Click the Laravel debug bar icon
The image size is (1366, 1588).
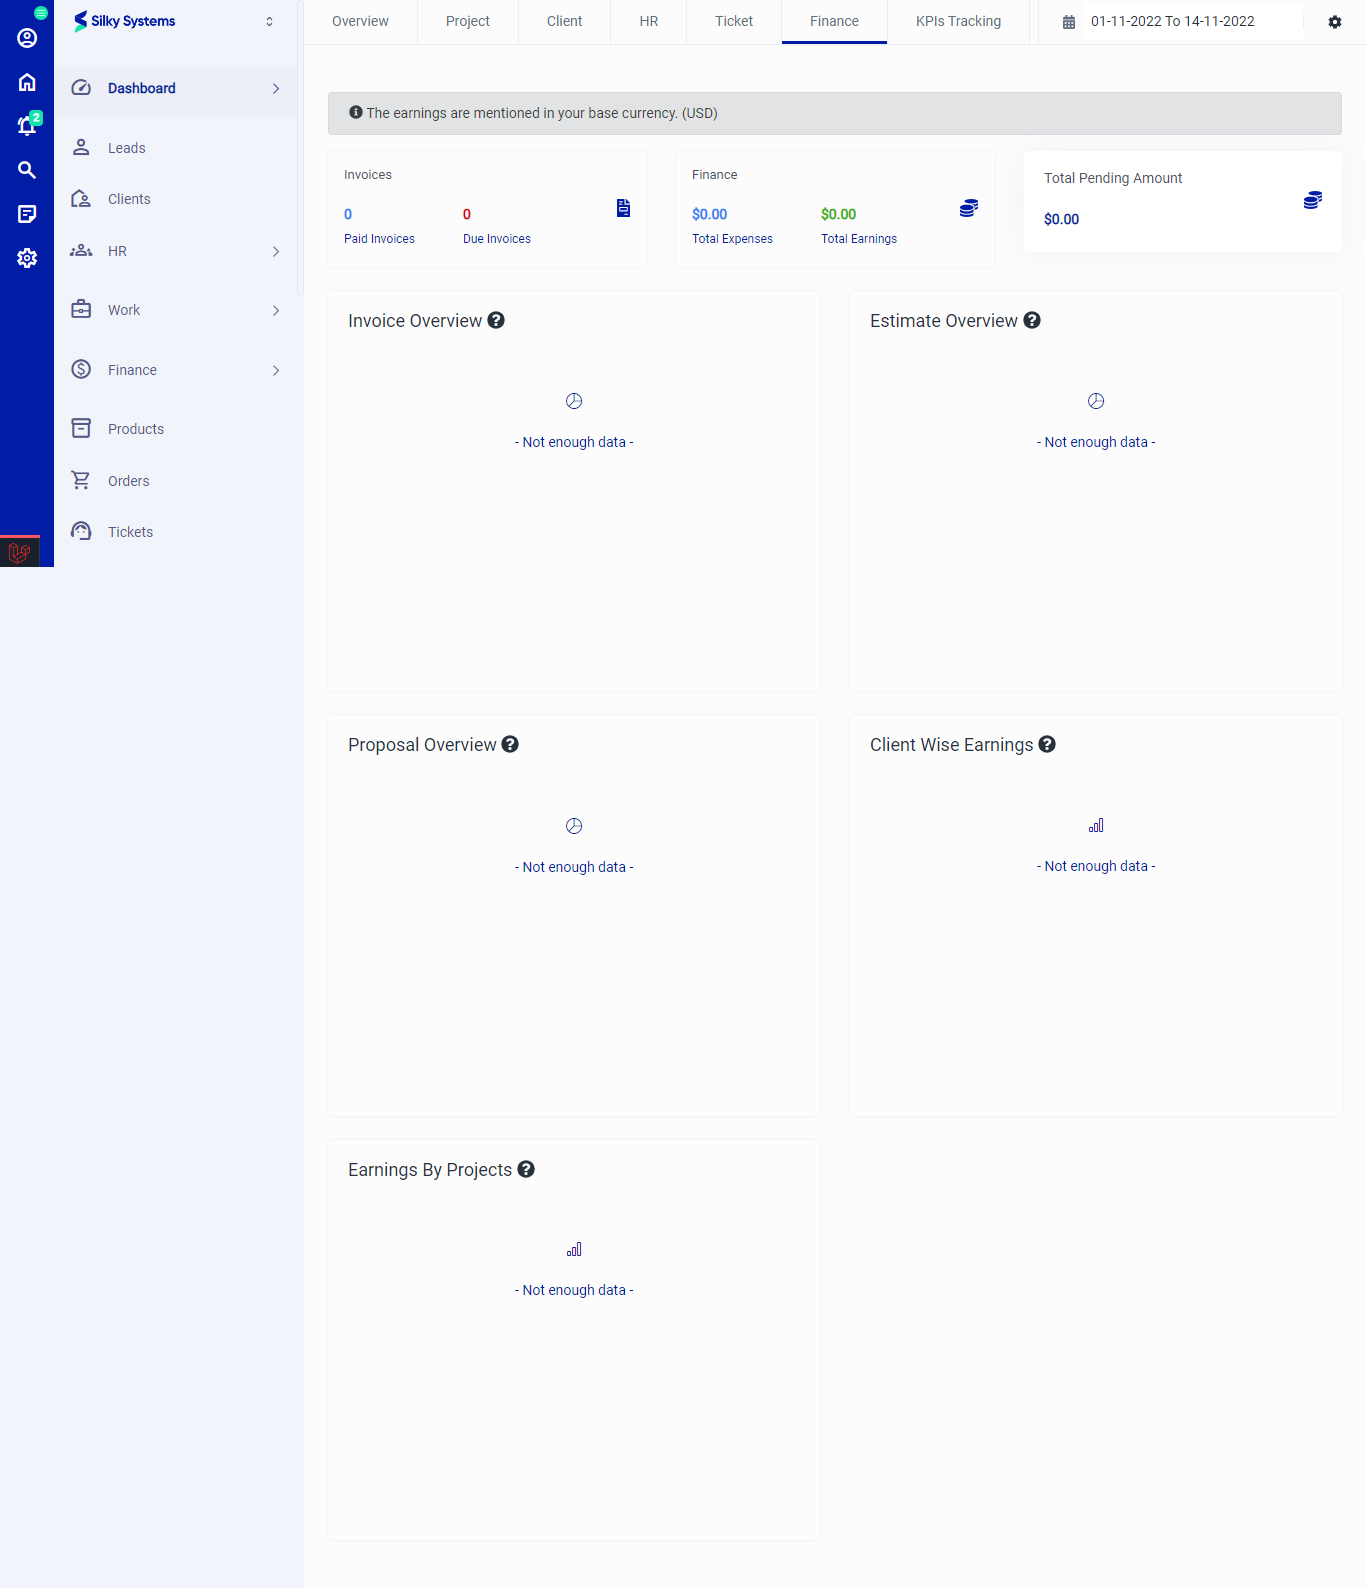pos(19,552)
